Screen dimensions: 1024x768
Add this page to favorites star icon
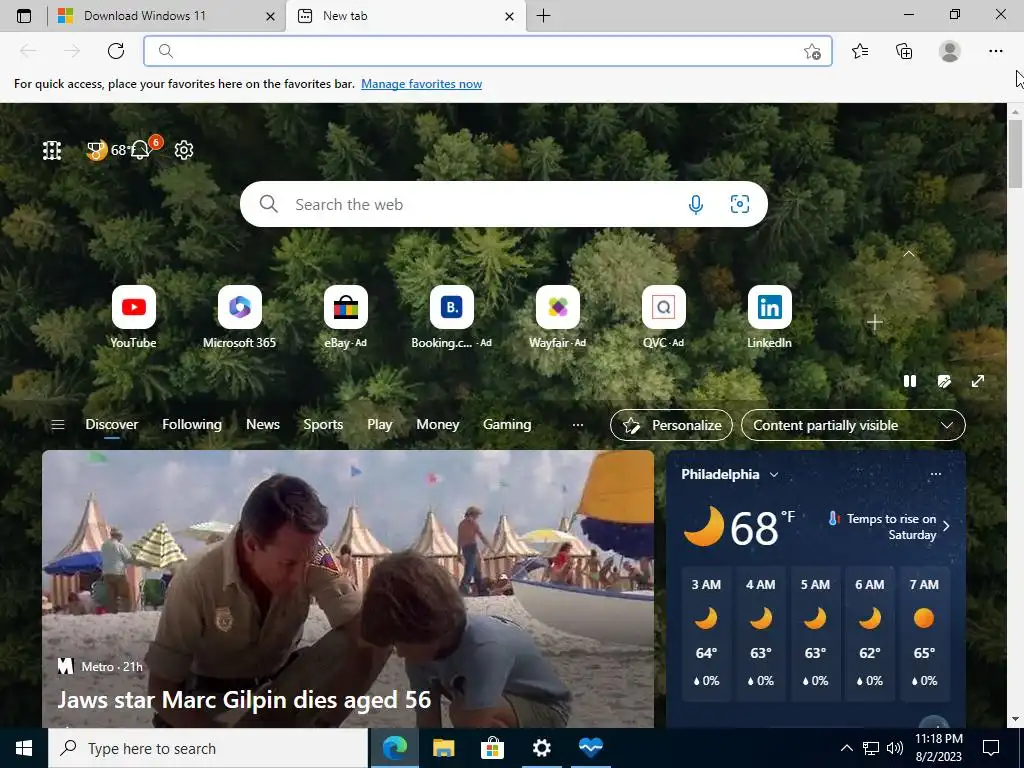(812, 52)
